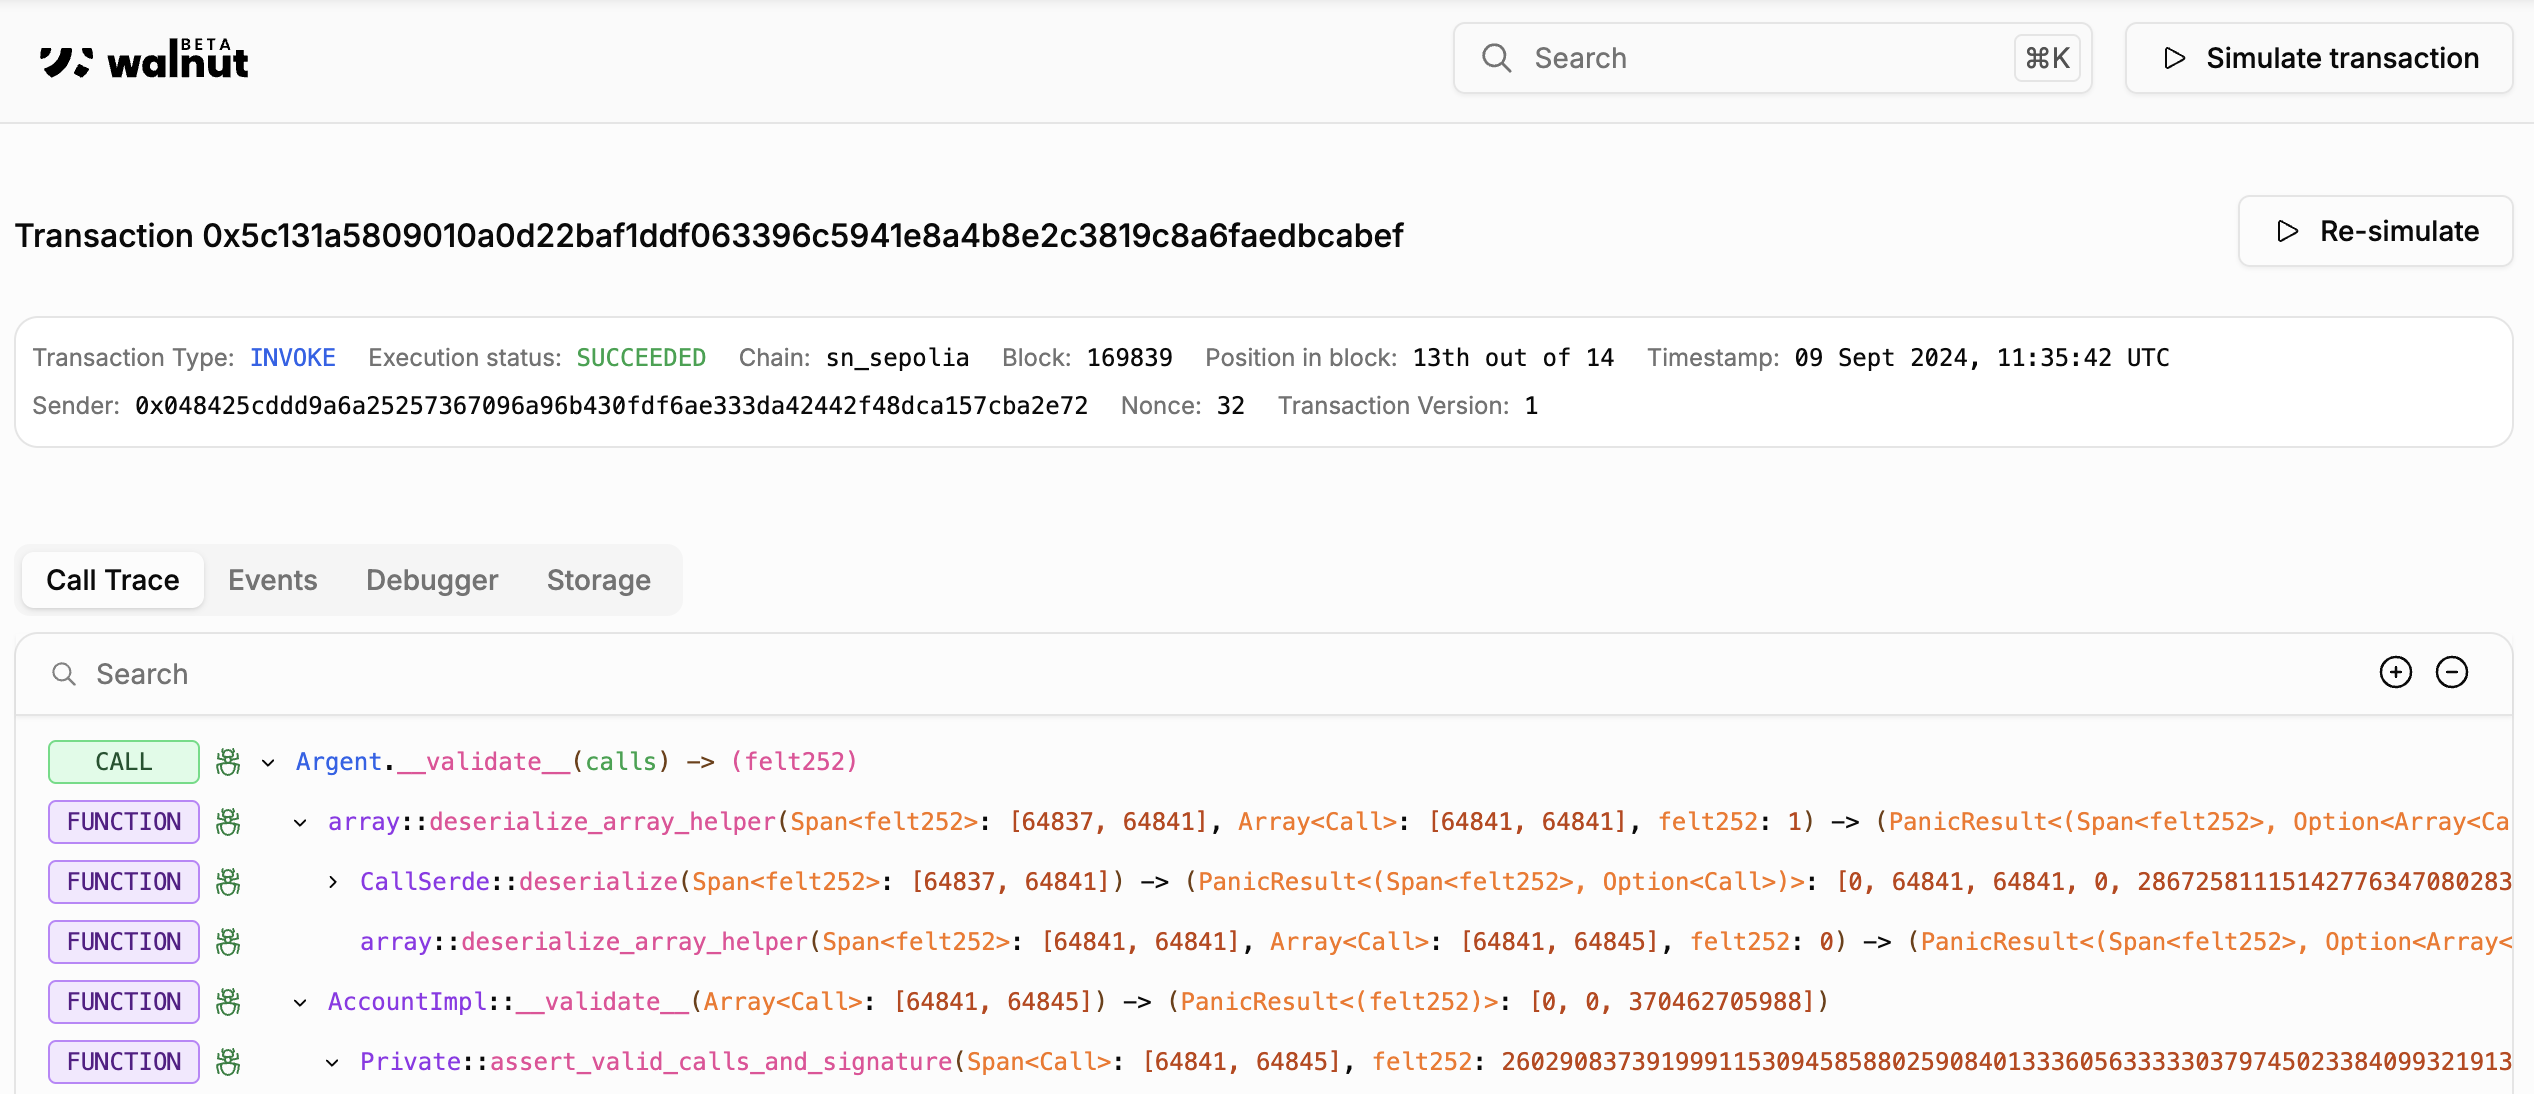
Task: Select the SUCCEEDED execution status text
Action: (641, 357)
